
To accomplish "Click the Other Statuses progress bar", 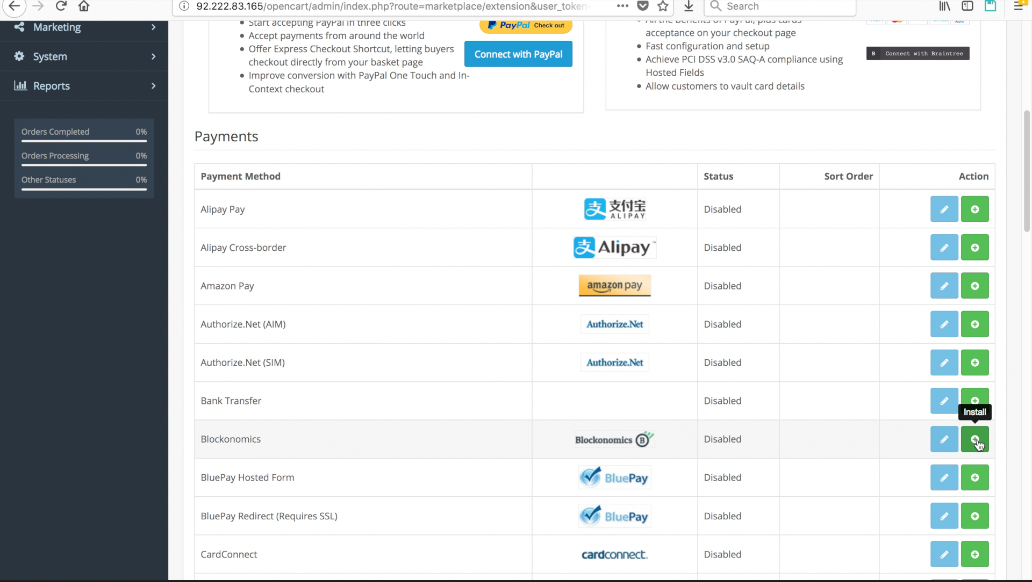I will point(84,189).
